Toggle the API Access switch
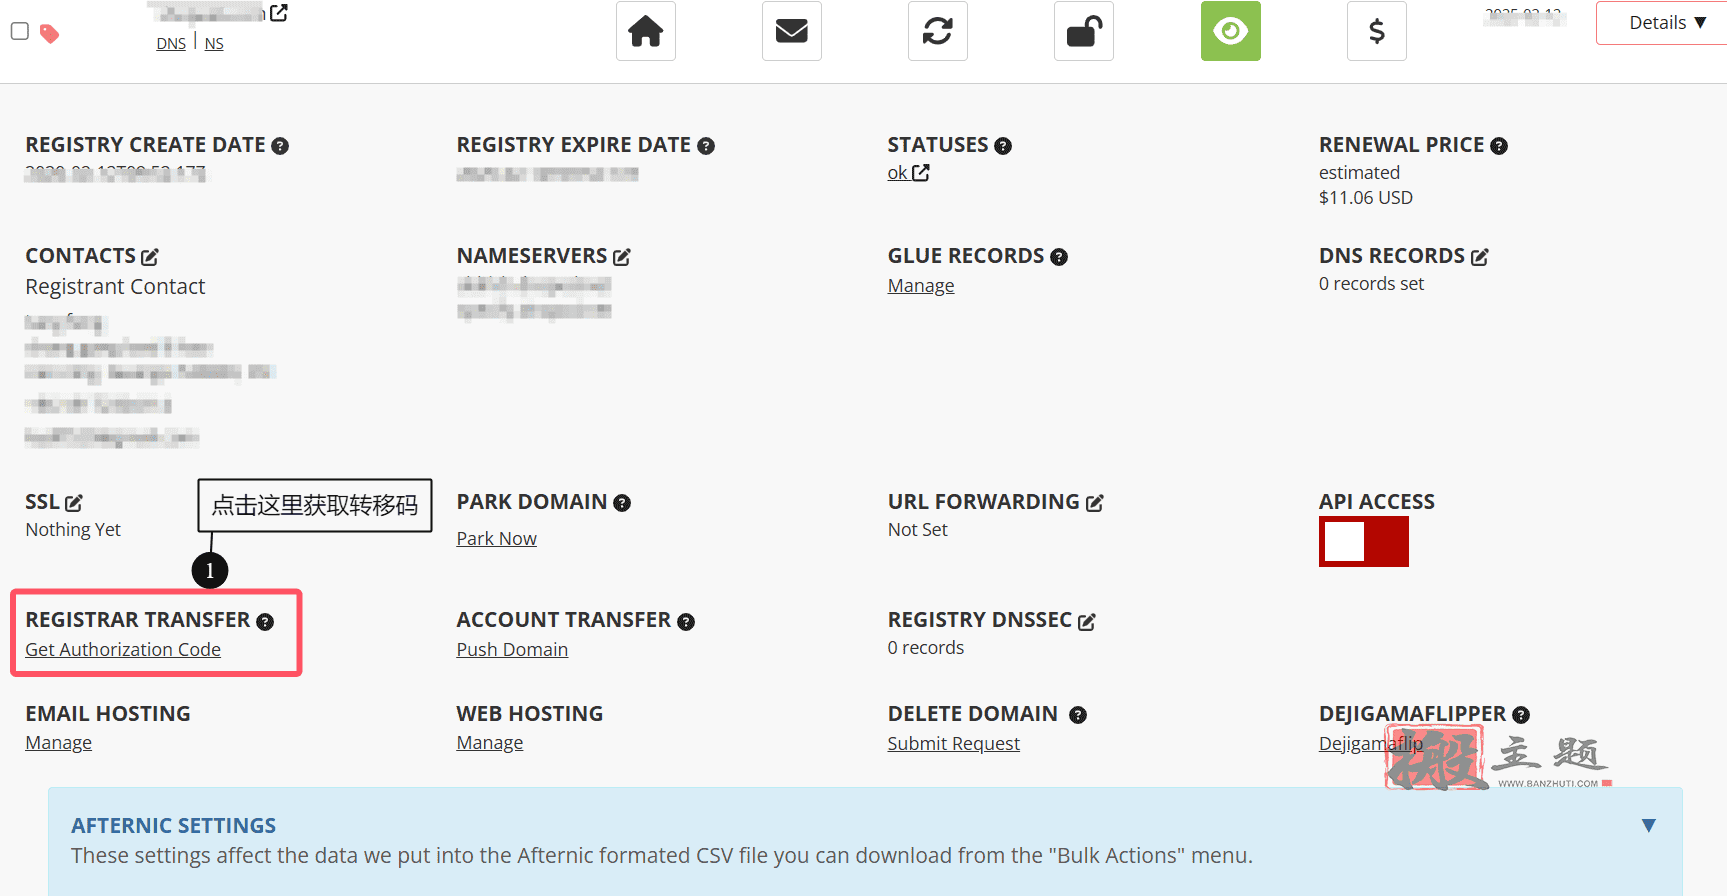Viewport: 1727px width, 896px height. point(1364,542)
